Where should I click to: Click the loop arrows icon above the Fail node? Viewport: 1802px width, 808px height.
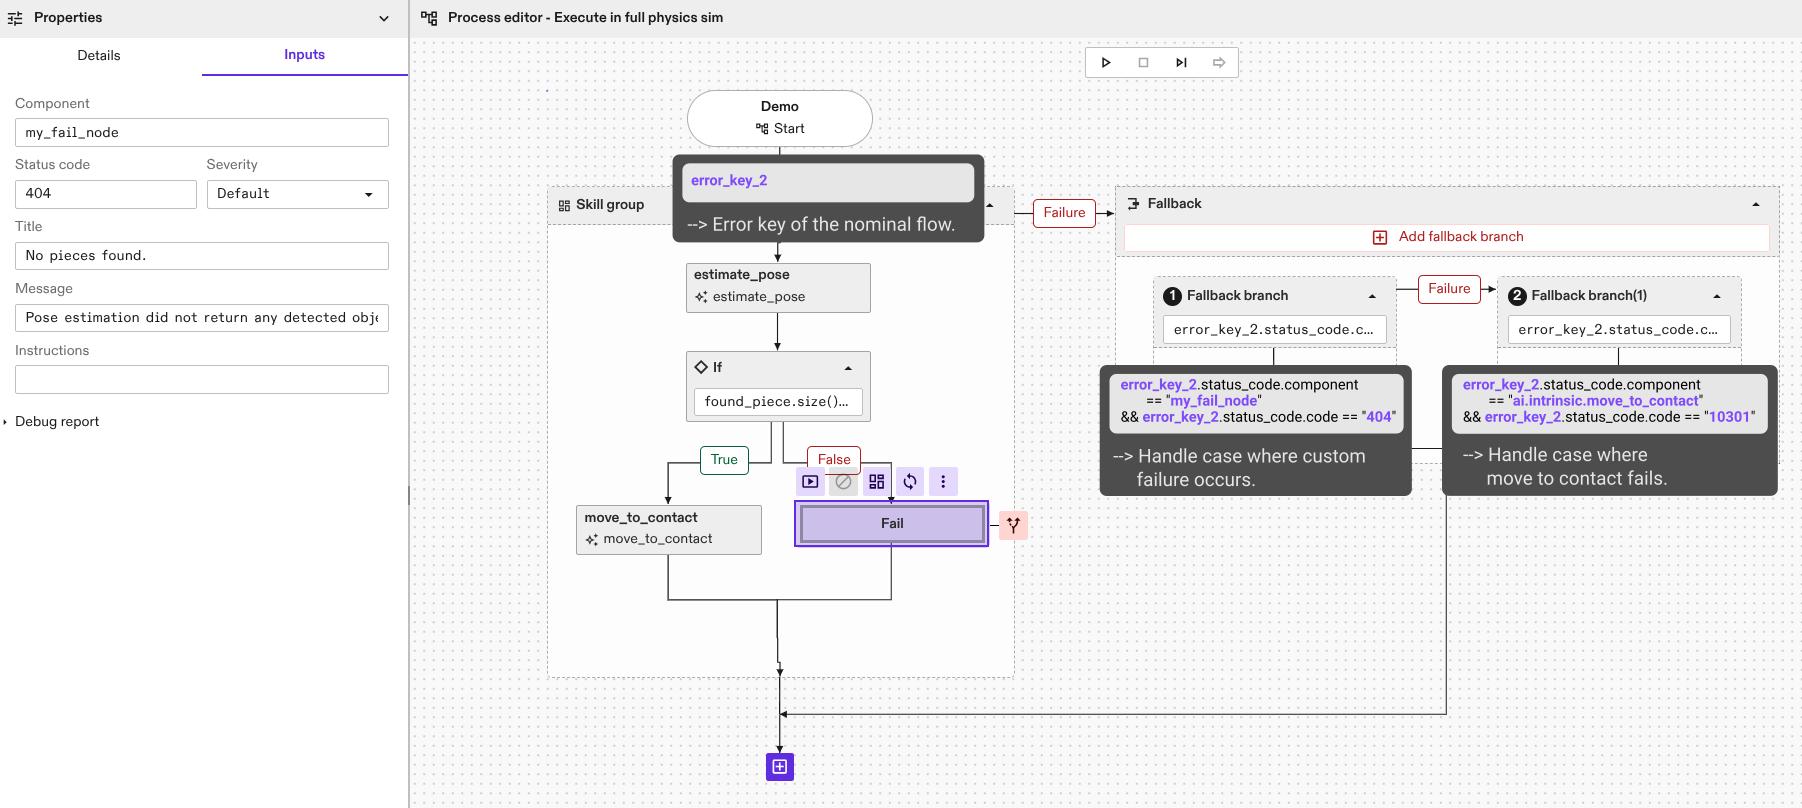pyautogui.click(x=910, y=482)
